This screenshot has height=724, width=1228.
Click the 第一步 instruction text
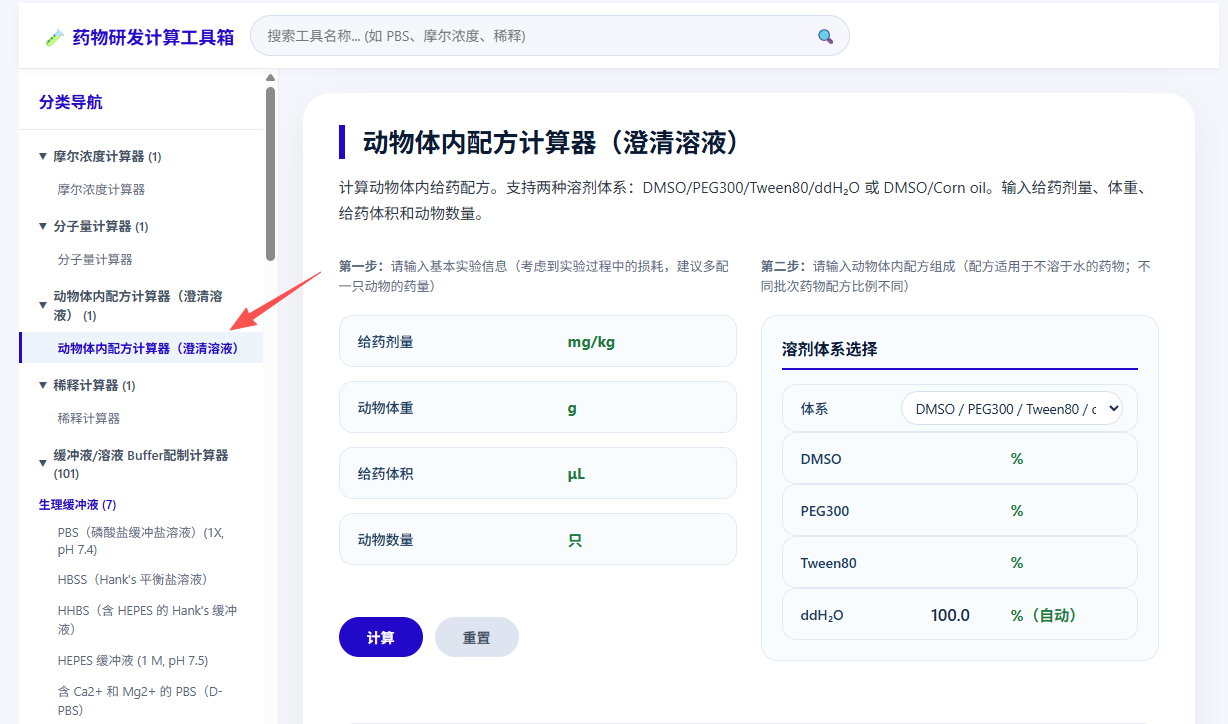click(x=535, y=276)
